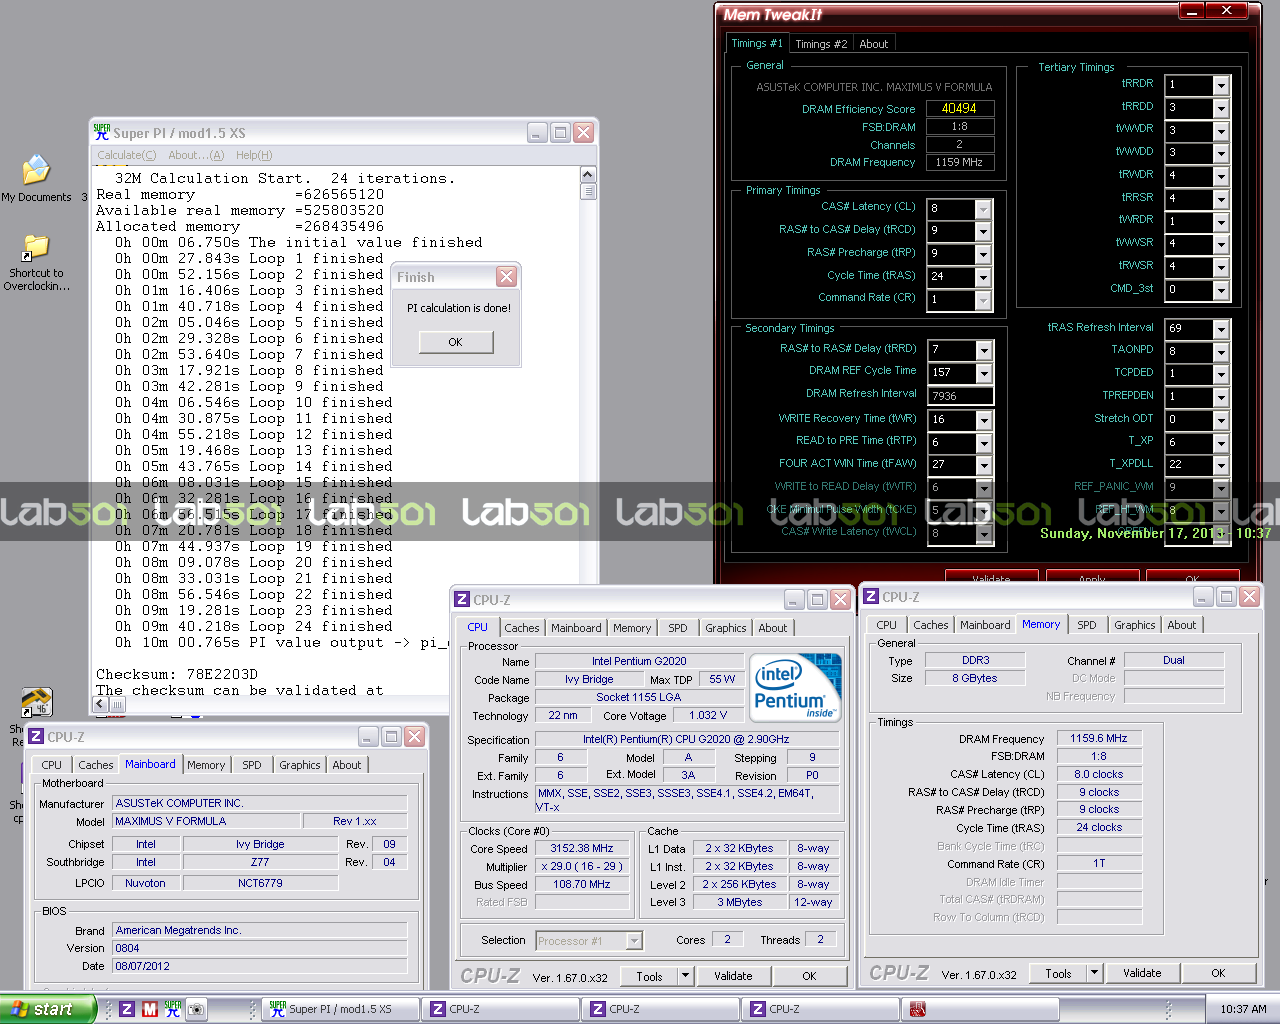This screenshot has width=1280, height=1024.
Task: Click Validate in the CPU-Z Memory window
Action: pos(1142,973)
